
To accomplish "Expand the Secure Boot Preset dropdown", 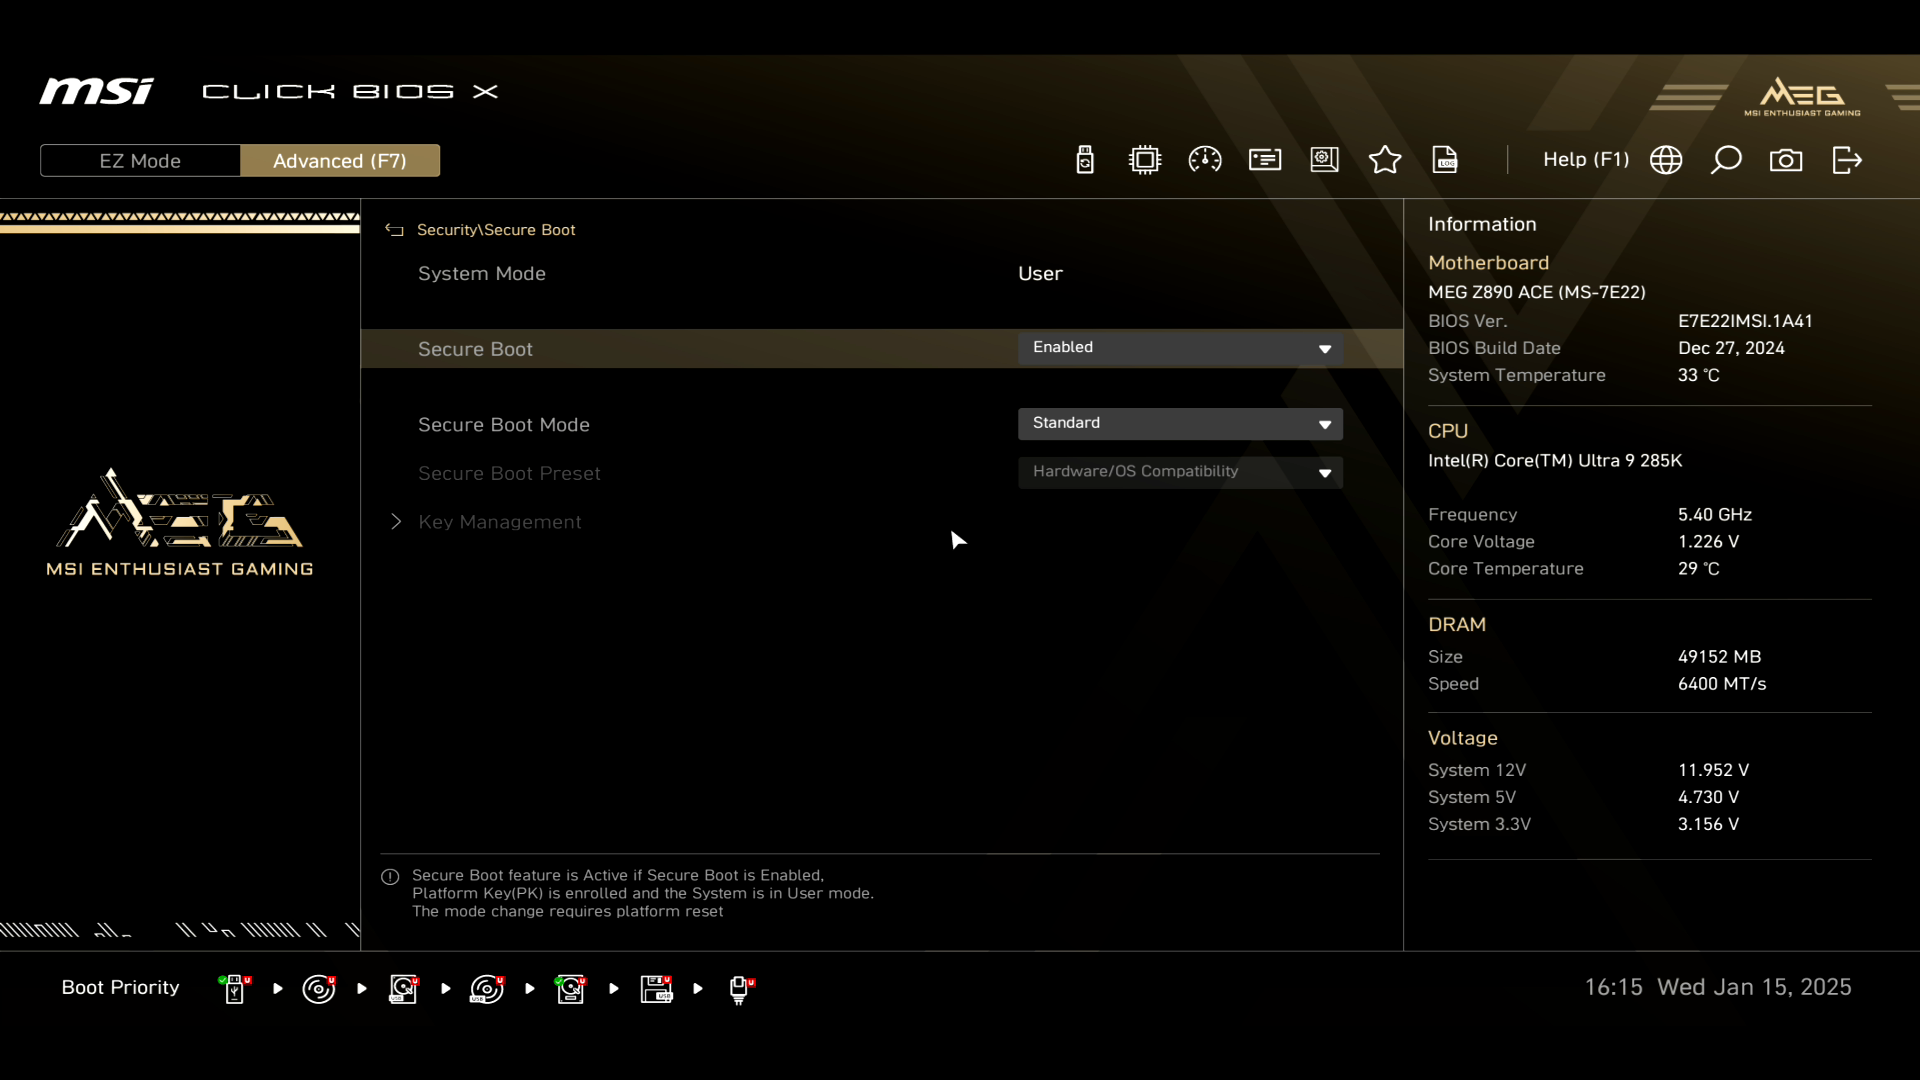I will pyautogui.click(x=1327, y=472).
